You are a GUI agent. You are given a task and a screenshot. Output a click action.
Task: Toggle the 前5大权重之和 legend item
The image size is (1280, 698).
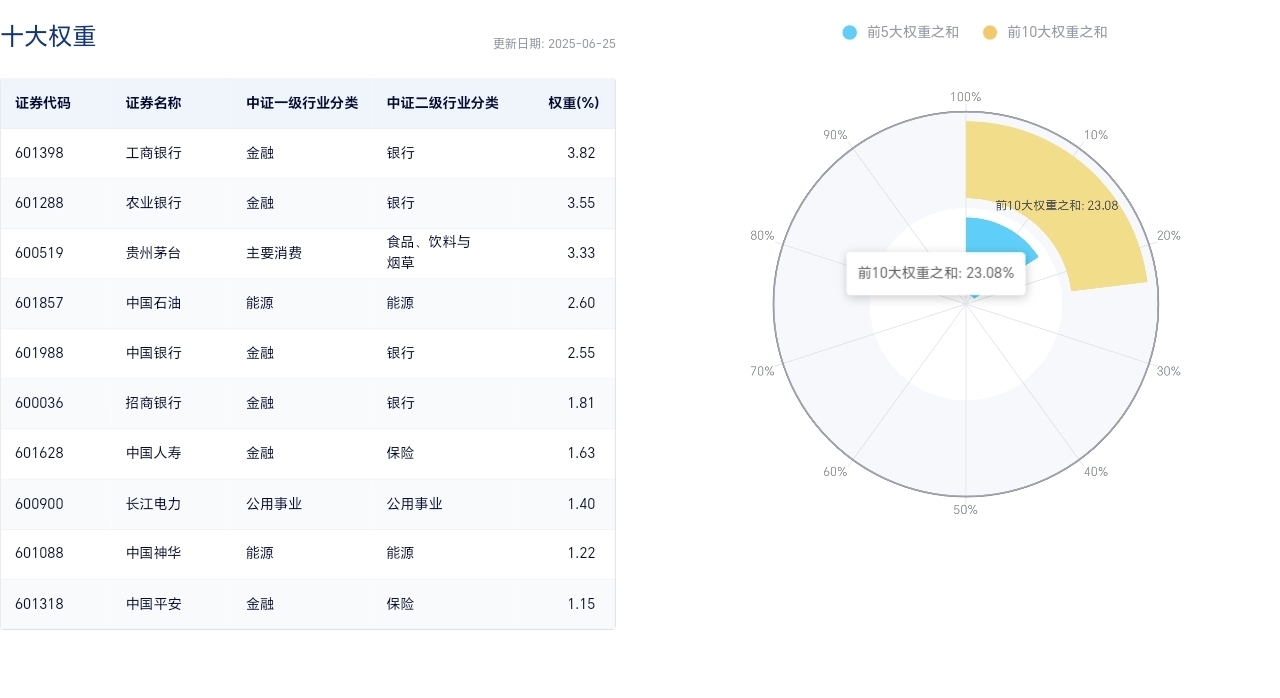pos(901,32)
